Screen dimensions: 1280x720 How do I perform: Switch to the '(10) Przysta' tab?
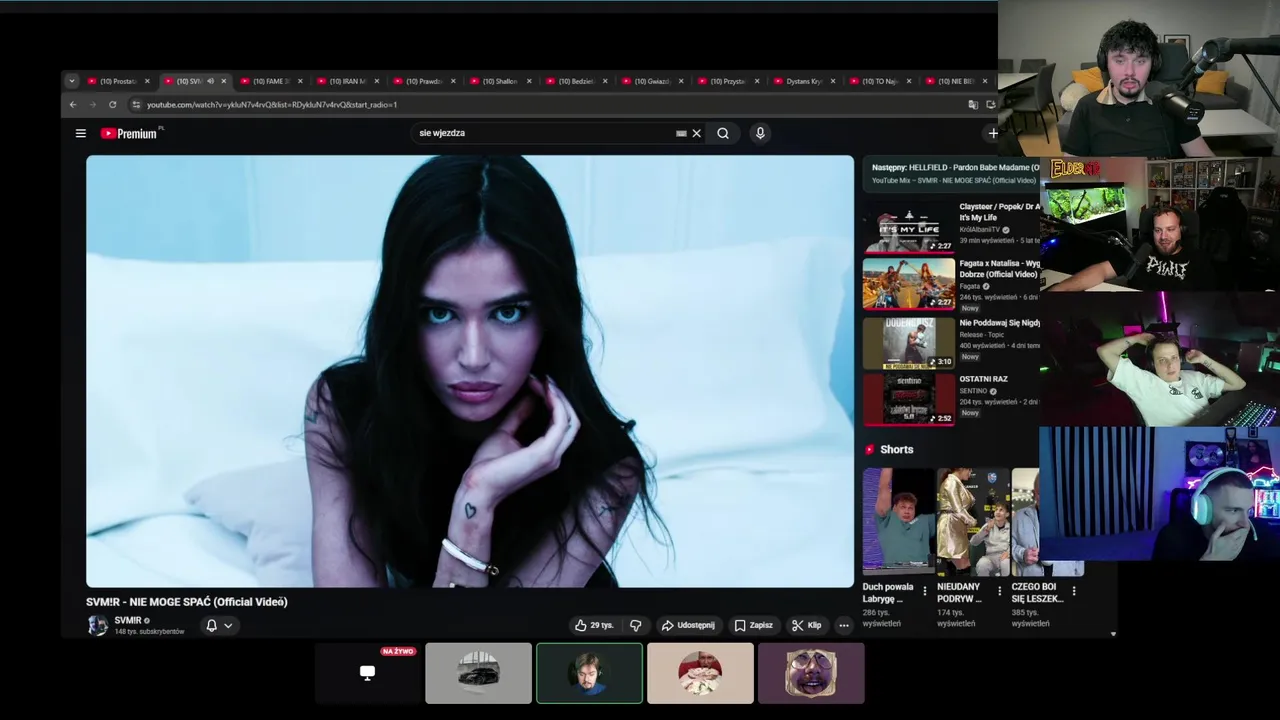(x=727, y=81)
